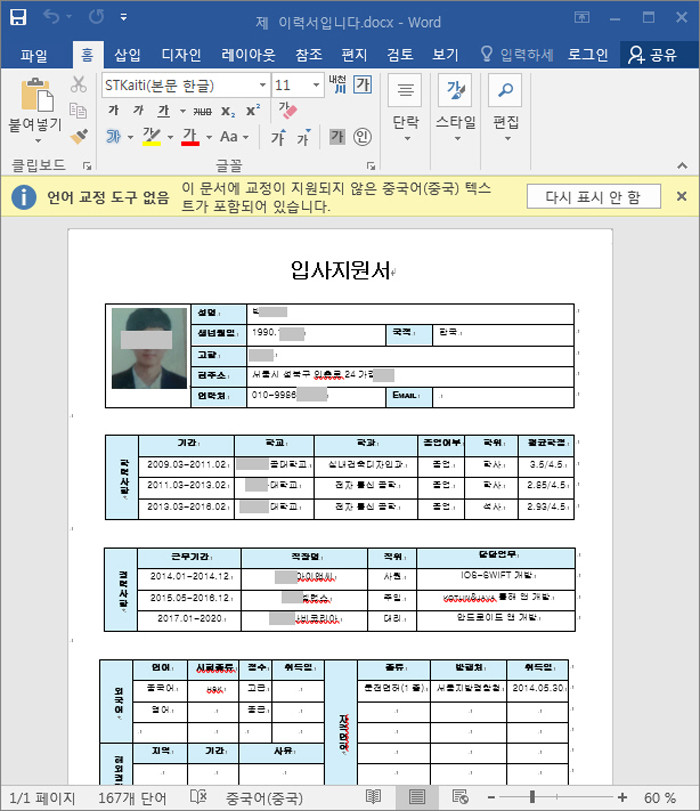
Task: Toggle character shading button
Action: [x=337, y=137]
